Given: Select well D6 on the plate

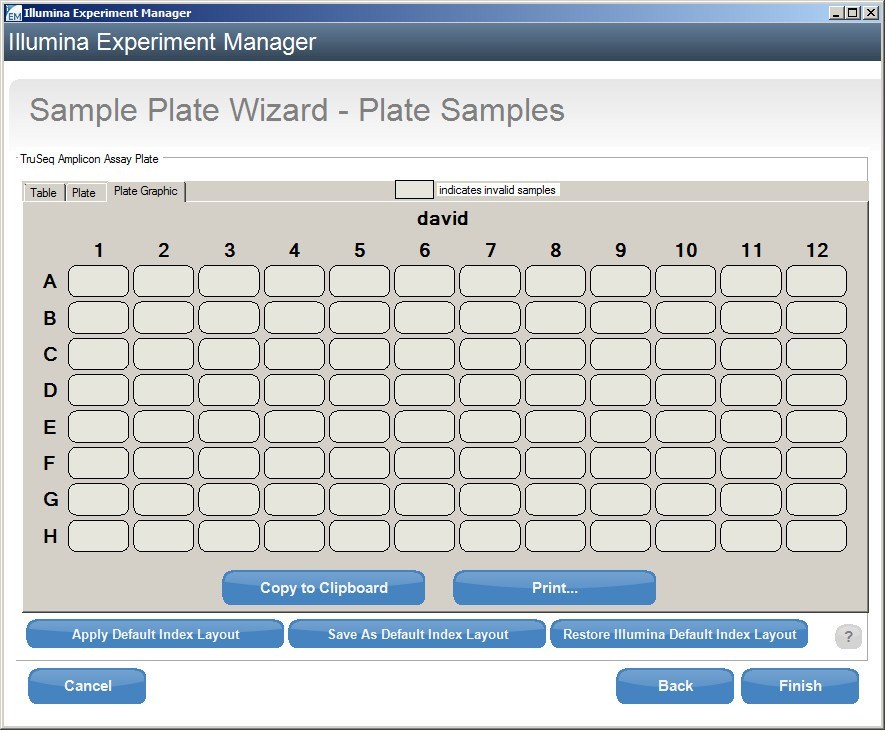Looking at the screenshot, I should 425,390.
